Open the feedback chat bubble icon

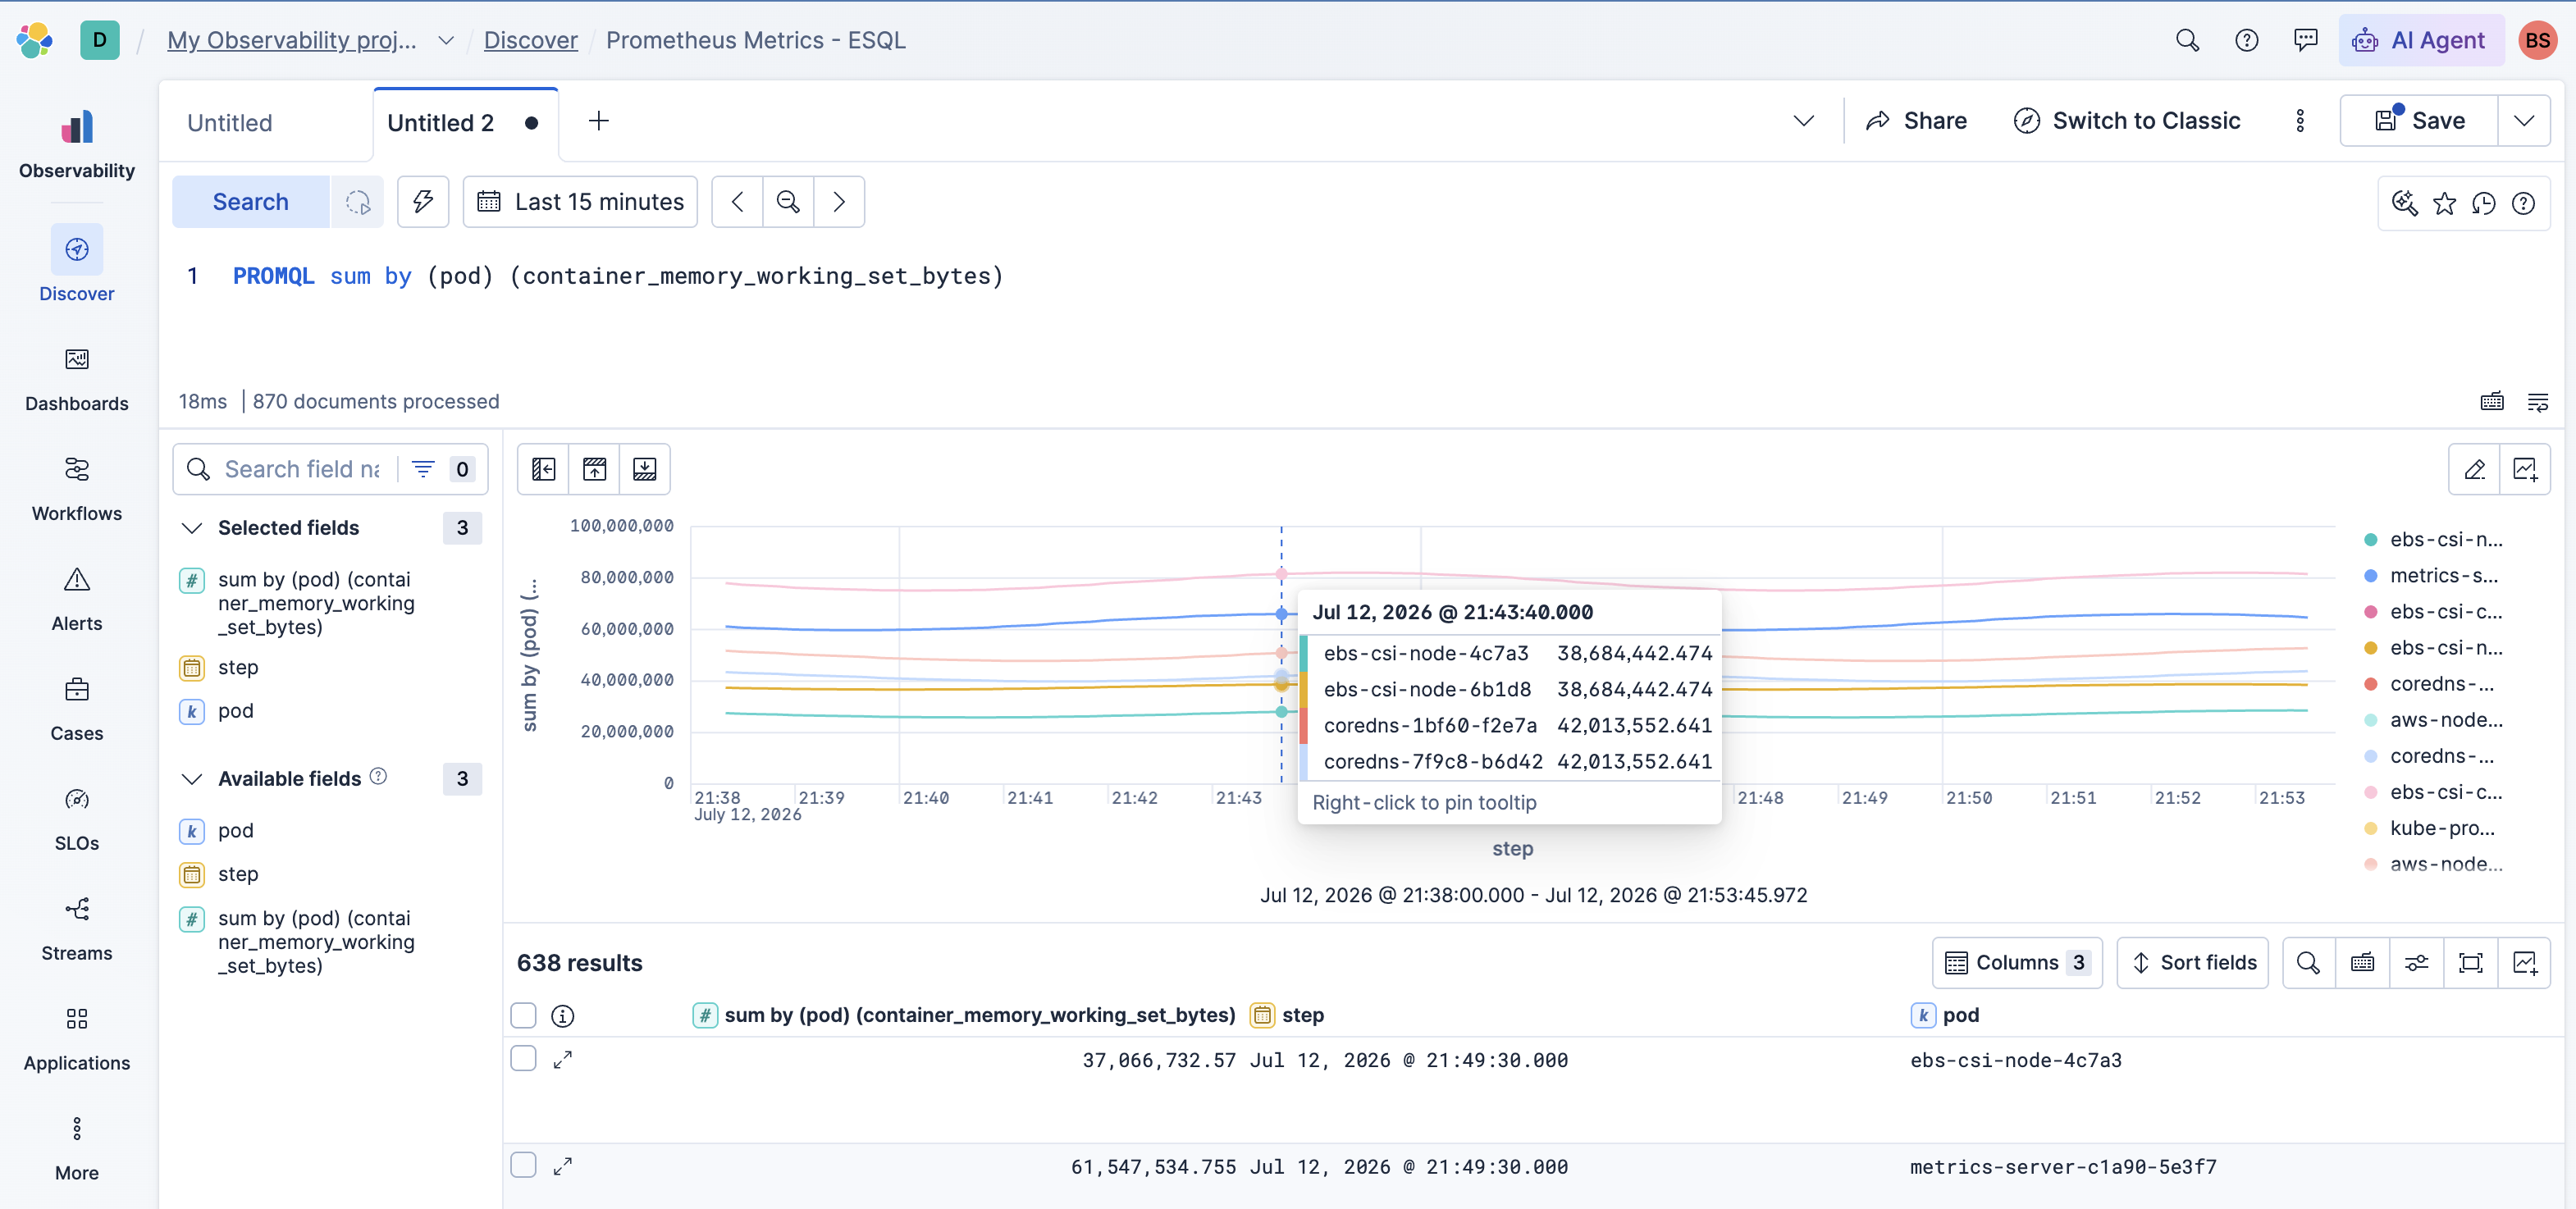coord(2305,40)
